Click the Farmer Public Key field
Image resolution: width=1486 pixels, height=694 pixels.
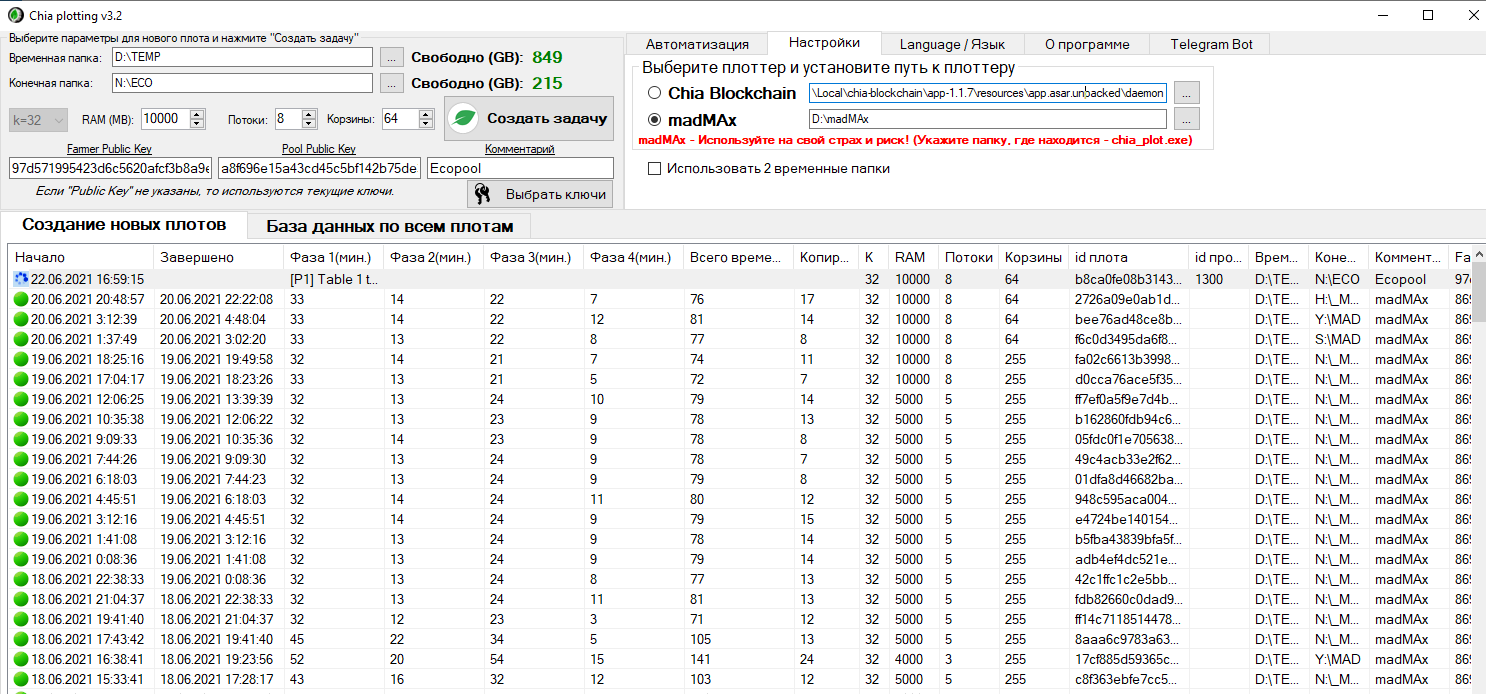coord(111,168)
